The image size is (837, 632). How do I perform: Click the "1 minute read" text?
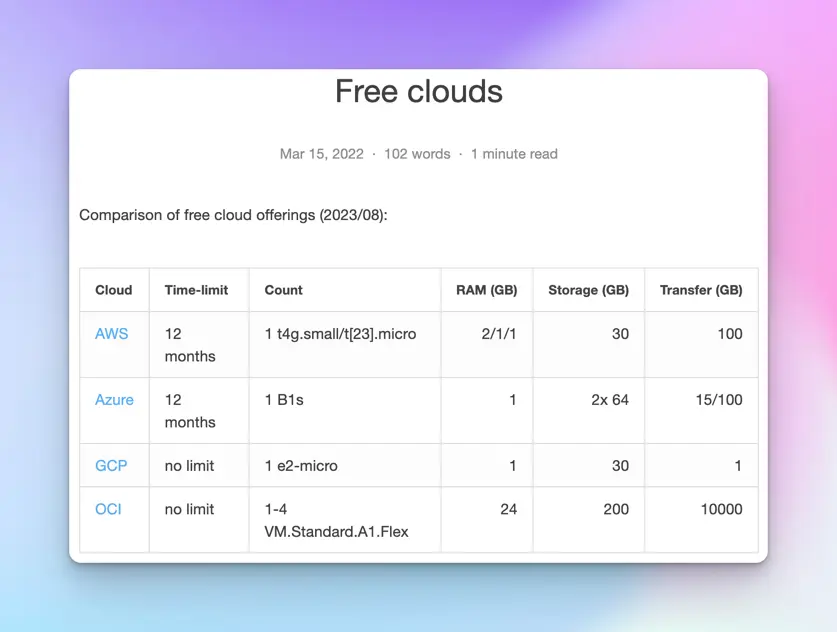pyautogui.click(x=514, y=154)
